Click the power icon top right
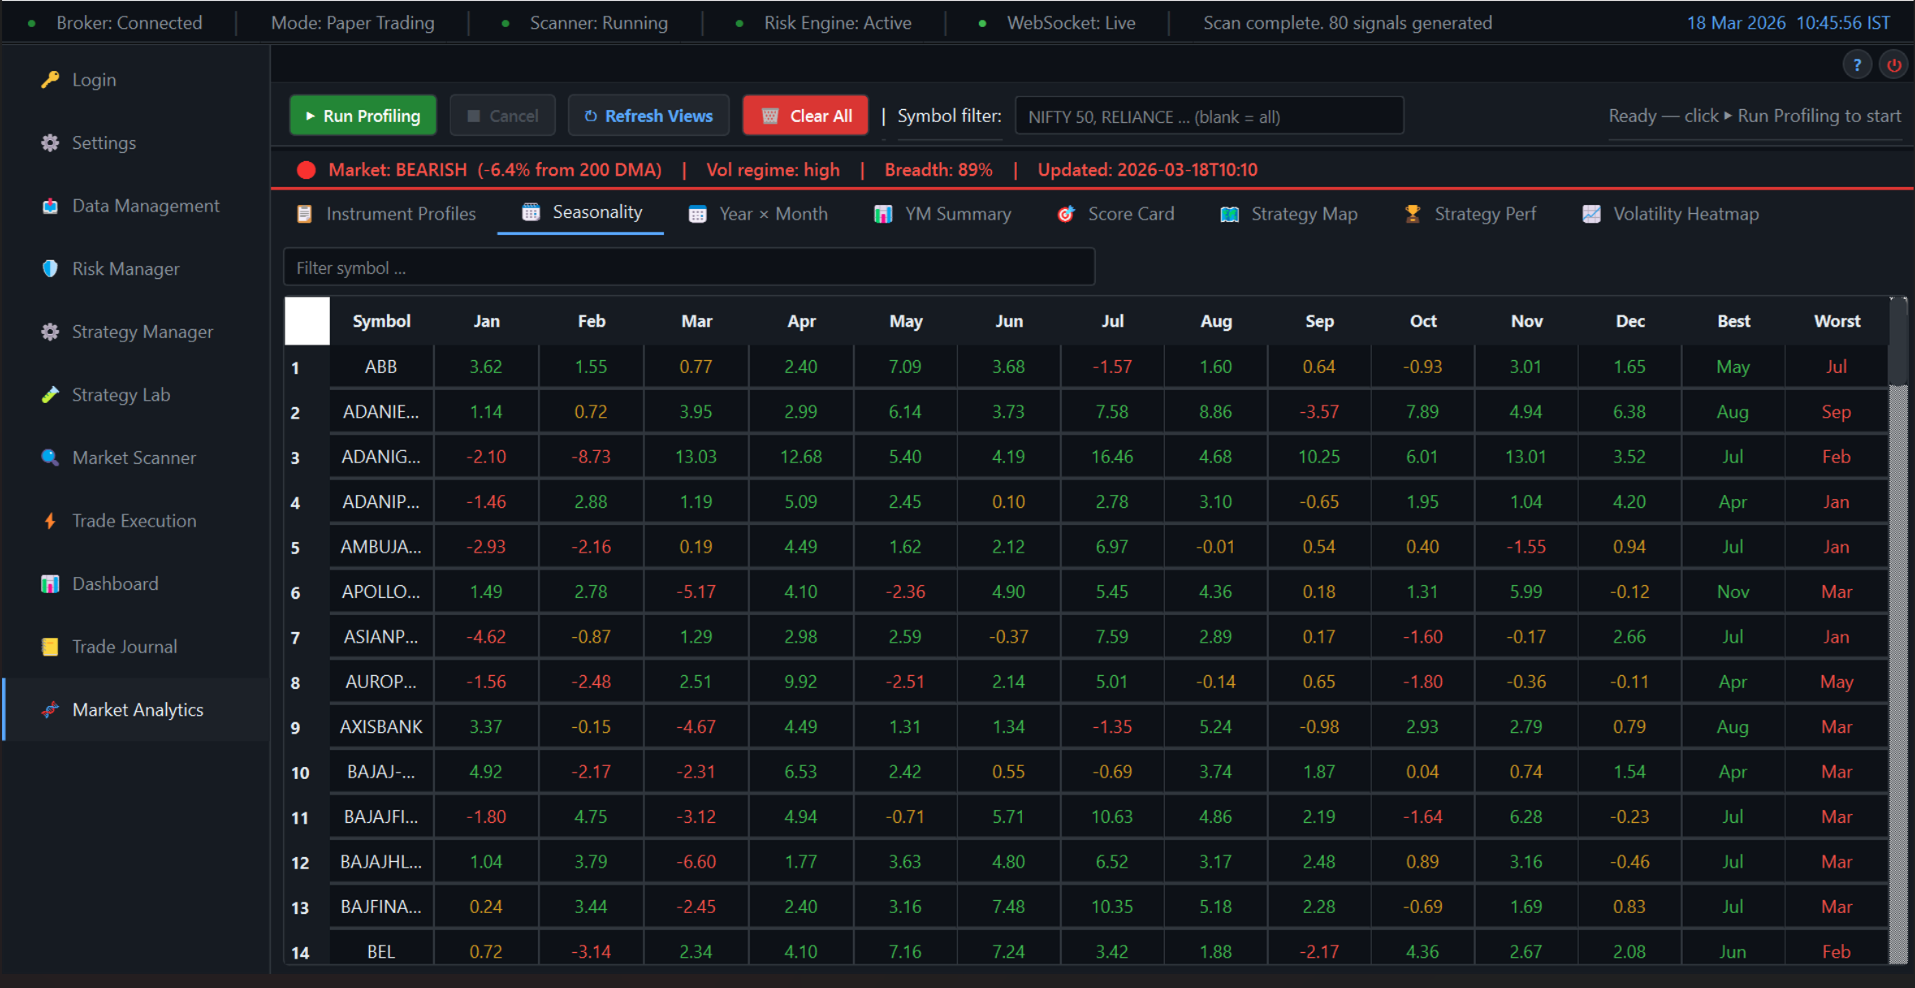The height and width of the screenshot is (988, 1915). 1893,64
